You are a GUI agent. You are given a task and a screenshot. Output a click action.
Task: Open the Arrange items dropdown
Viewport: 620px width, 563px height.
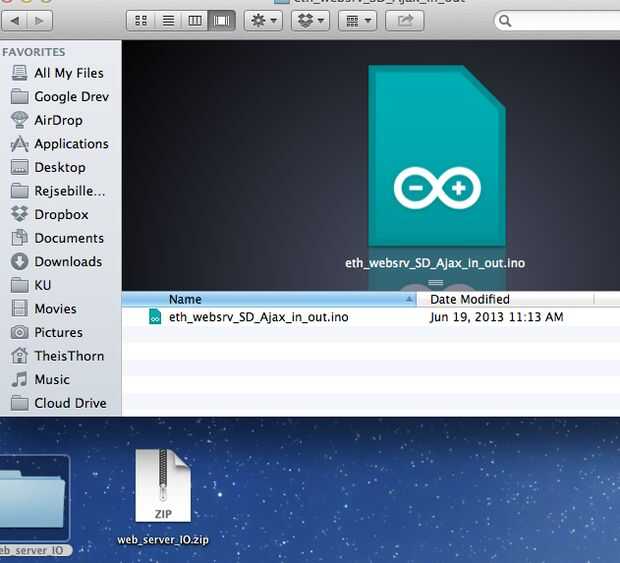coord(357,21)
